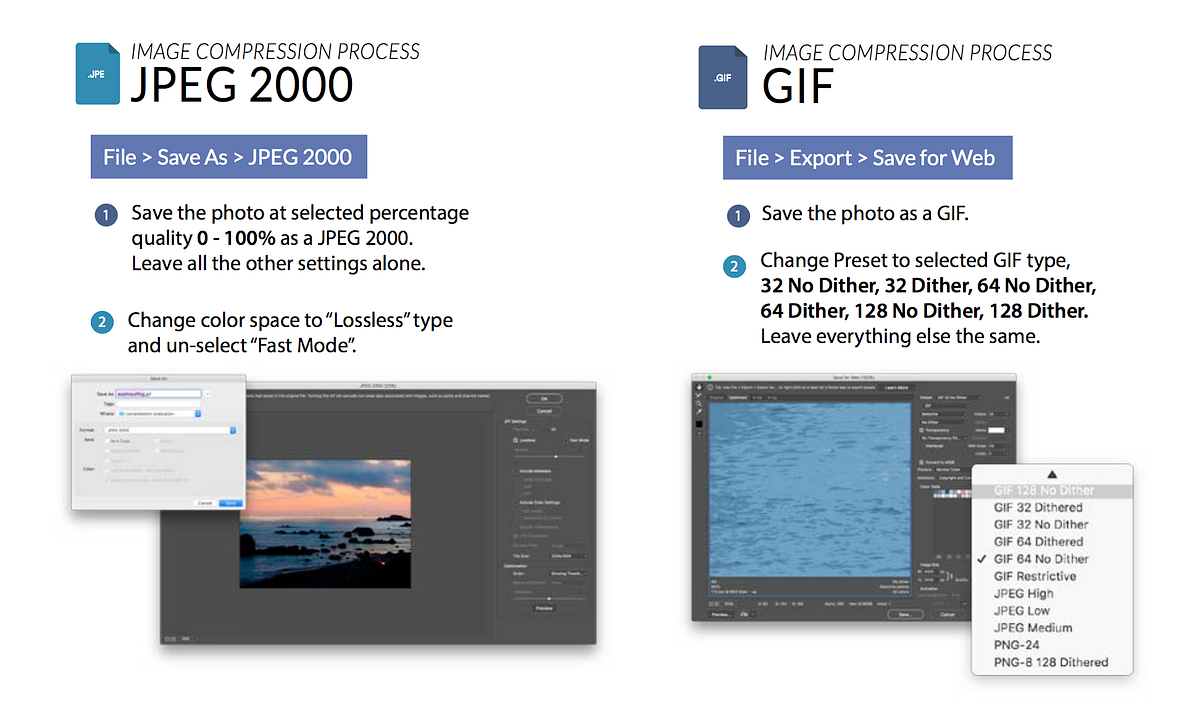Click the blue water preview in Save for Web
Screen dimensions: 1200x712
pyautogui.click(x=810, y=490)
